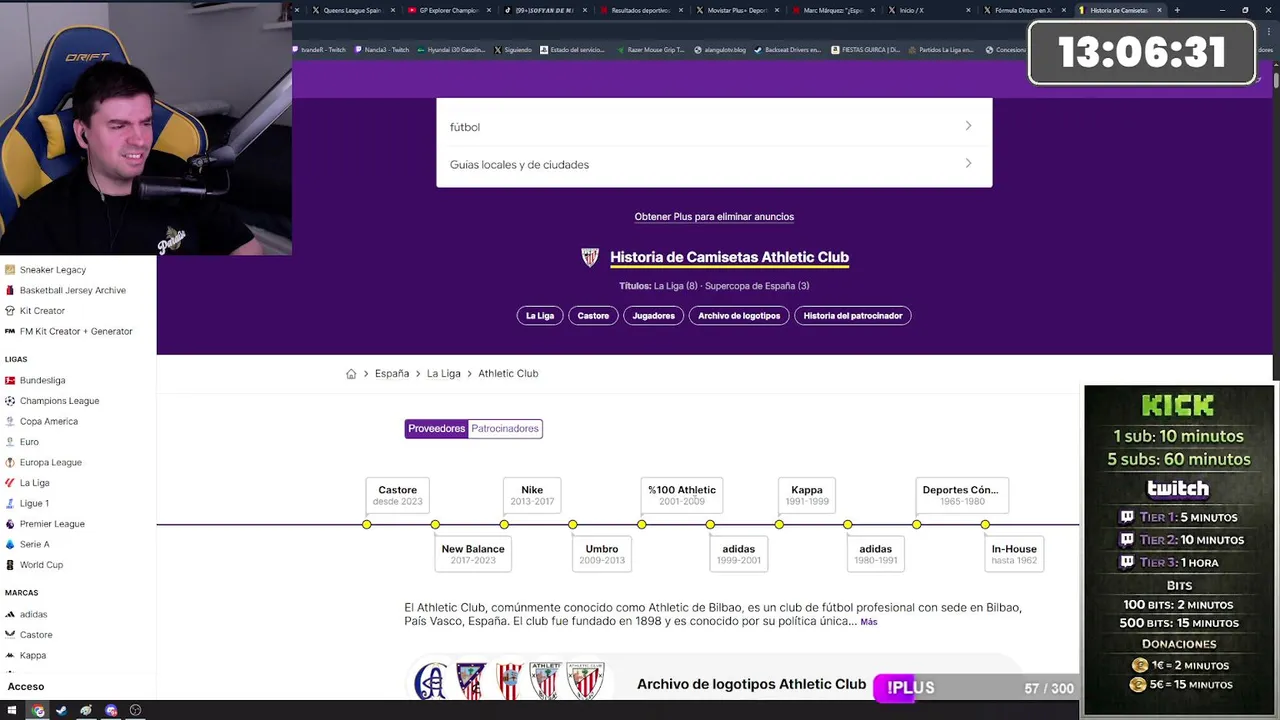
Task: Open Acceso at sidebar bottom
Action: point(26,687)
